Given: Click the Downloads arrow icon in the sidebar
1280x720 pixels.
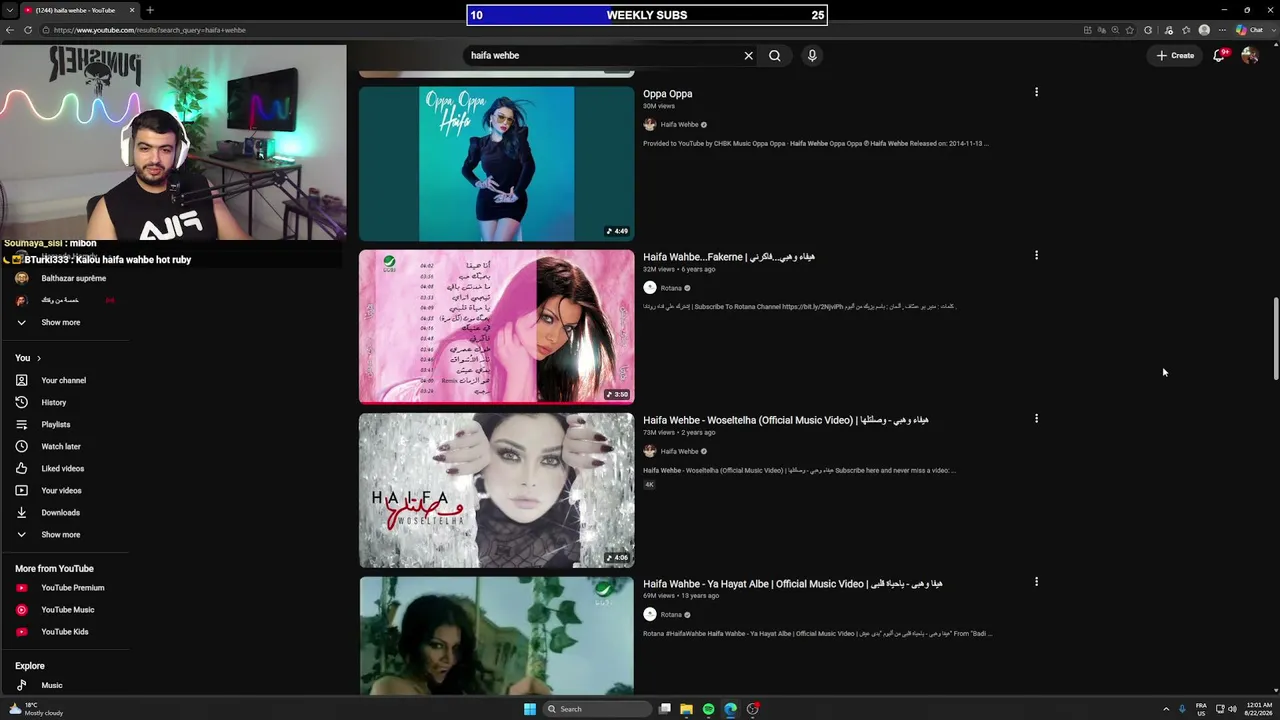Looking at the screenshot, I should [x=21, y=512].
